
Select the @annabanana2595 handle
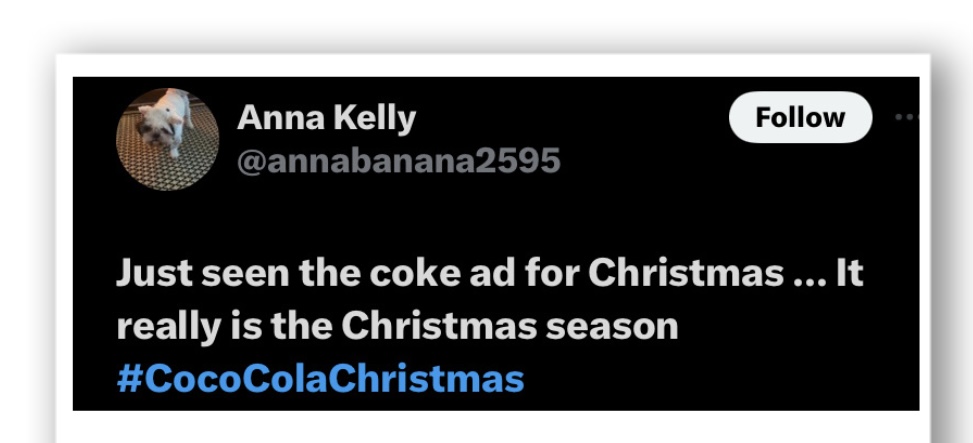point(398,160)
